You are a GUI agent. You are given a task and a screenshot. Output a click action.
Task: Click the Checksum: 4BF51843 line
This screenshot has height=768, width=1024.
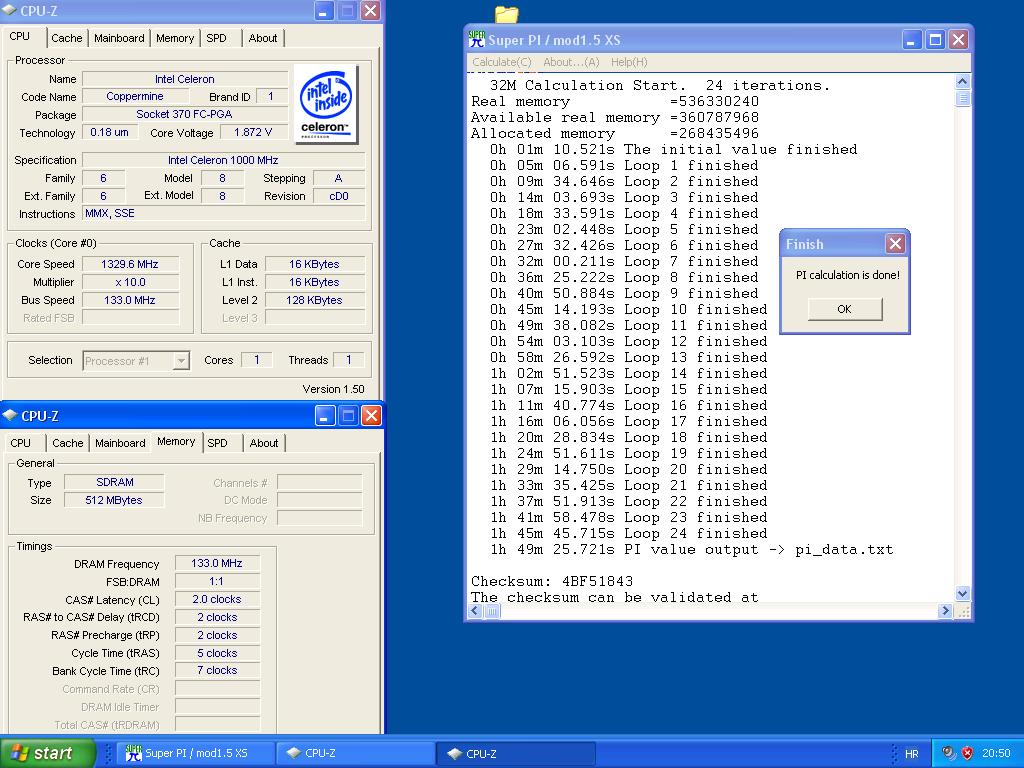click(552, 581)
